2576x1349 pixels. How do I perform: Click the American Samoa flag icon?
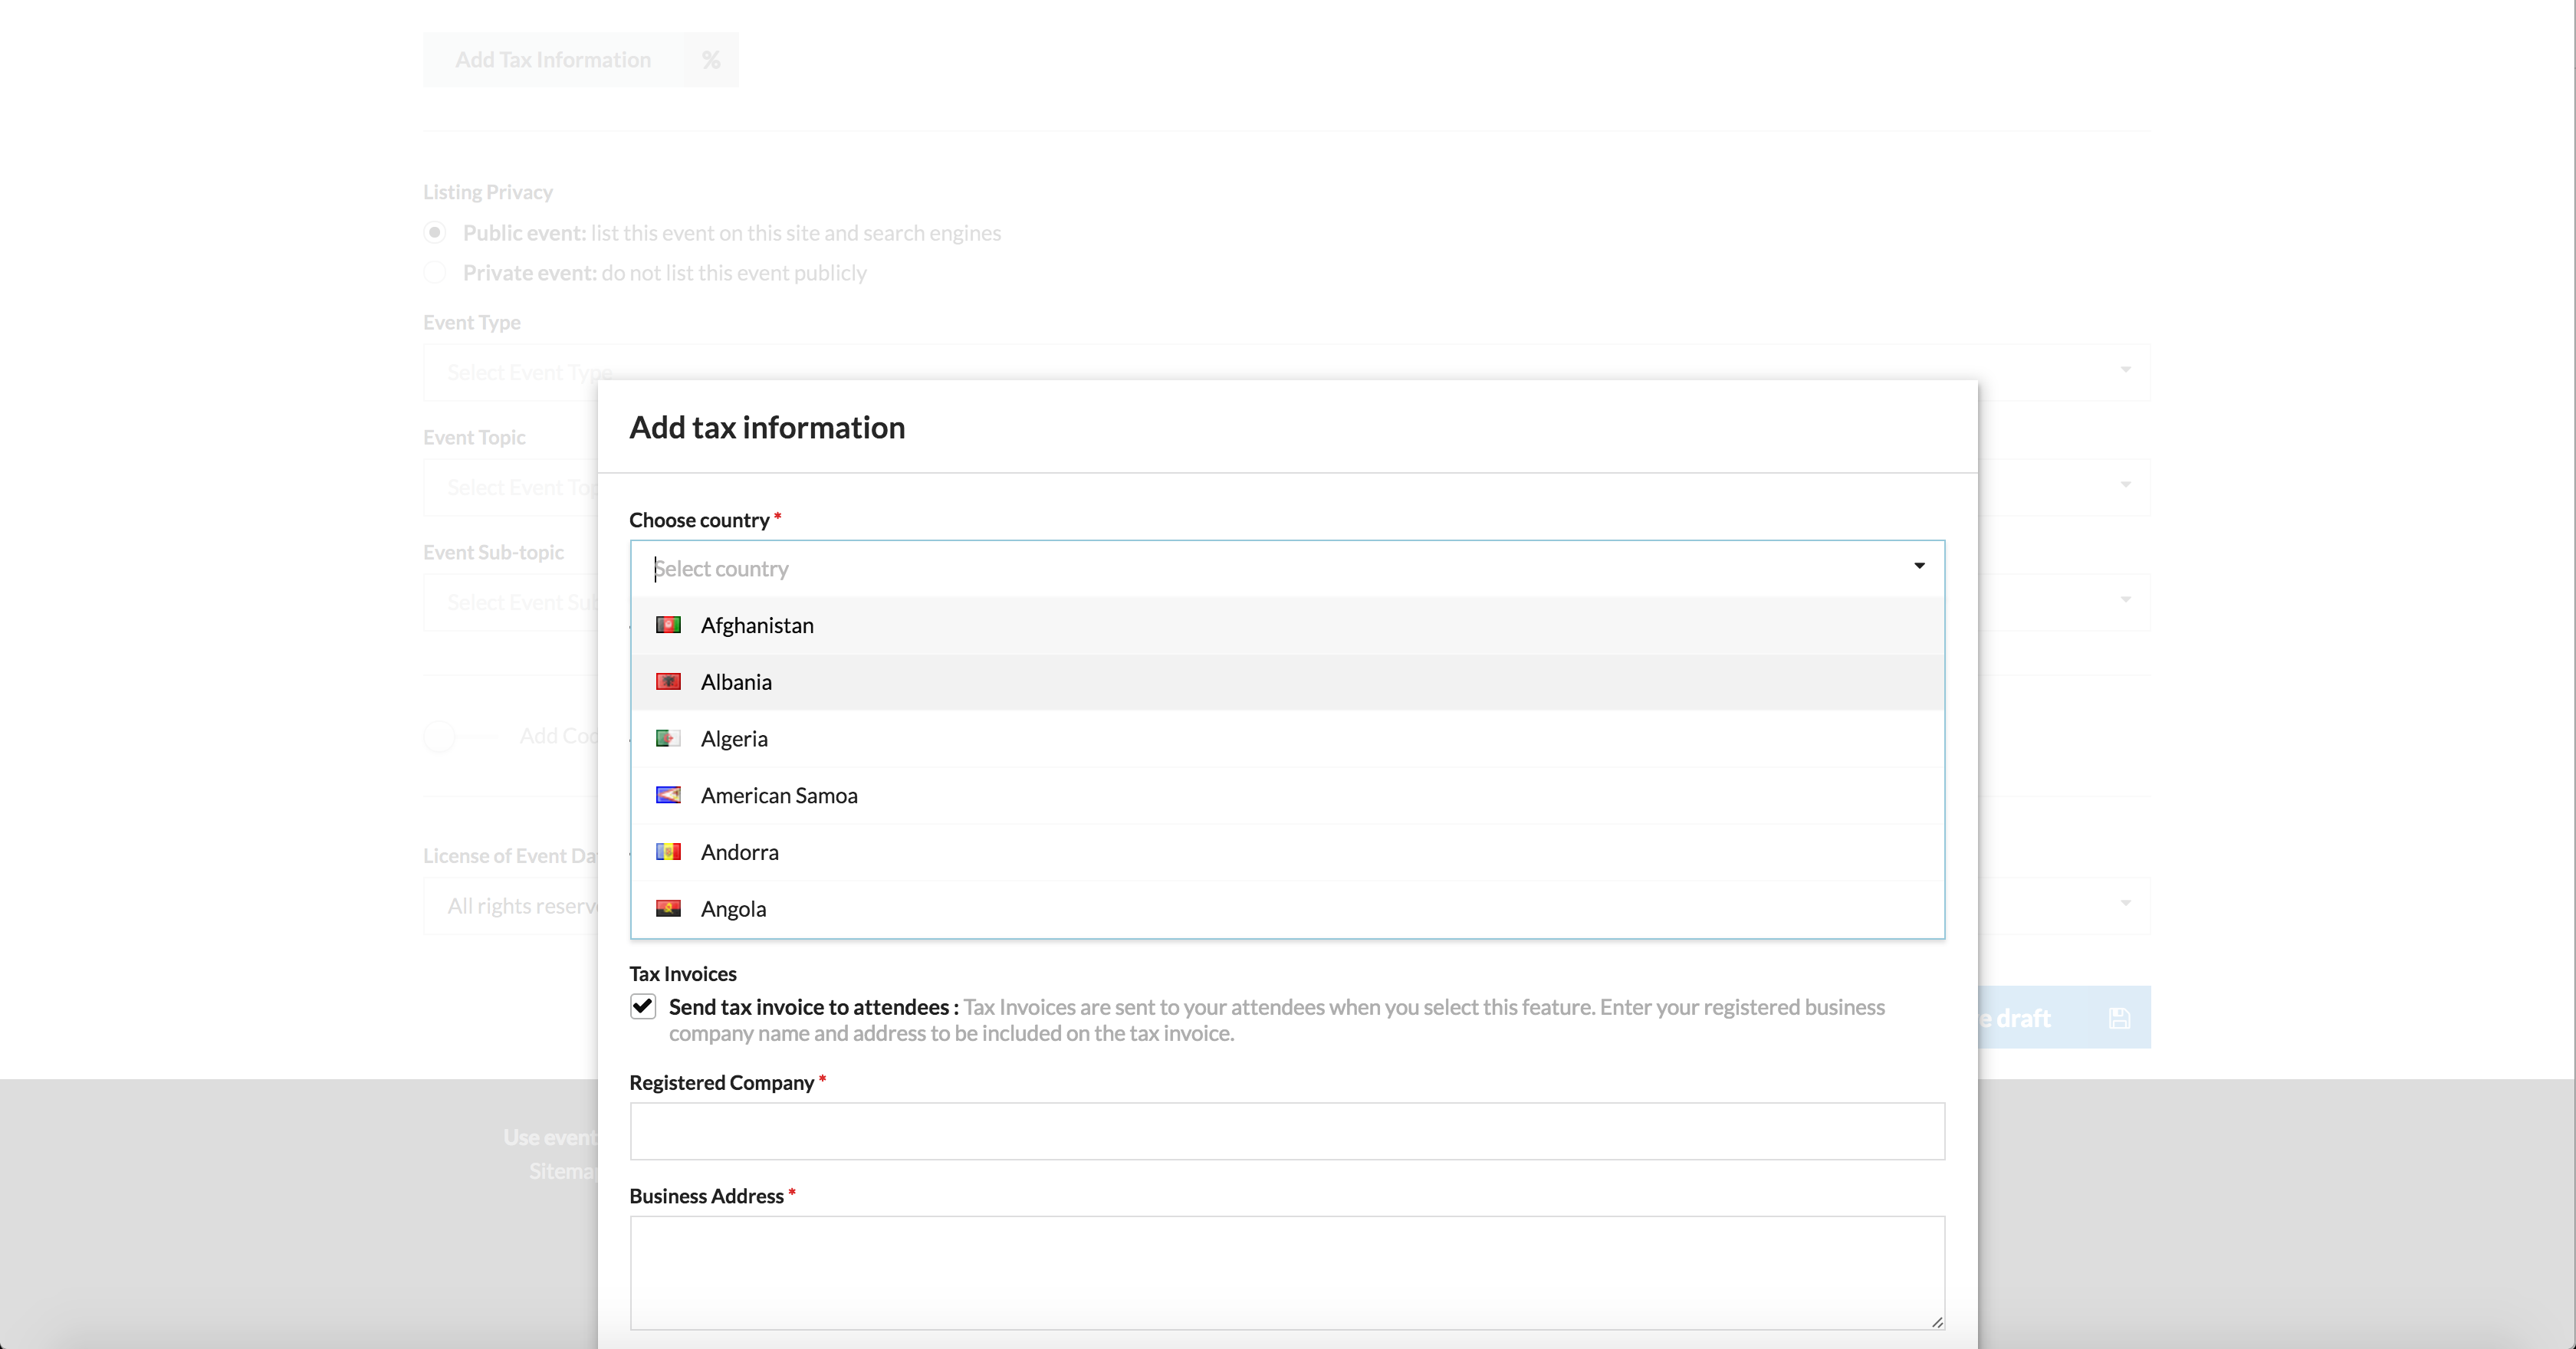[x=668, y=795]
